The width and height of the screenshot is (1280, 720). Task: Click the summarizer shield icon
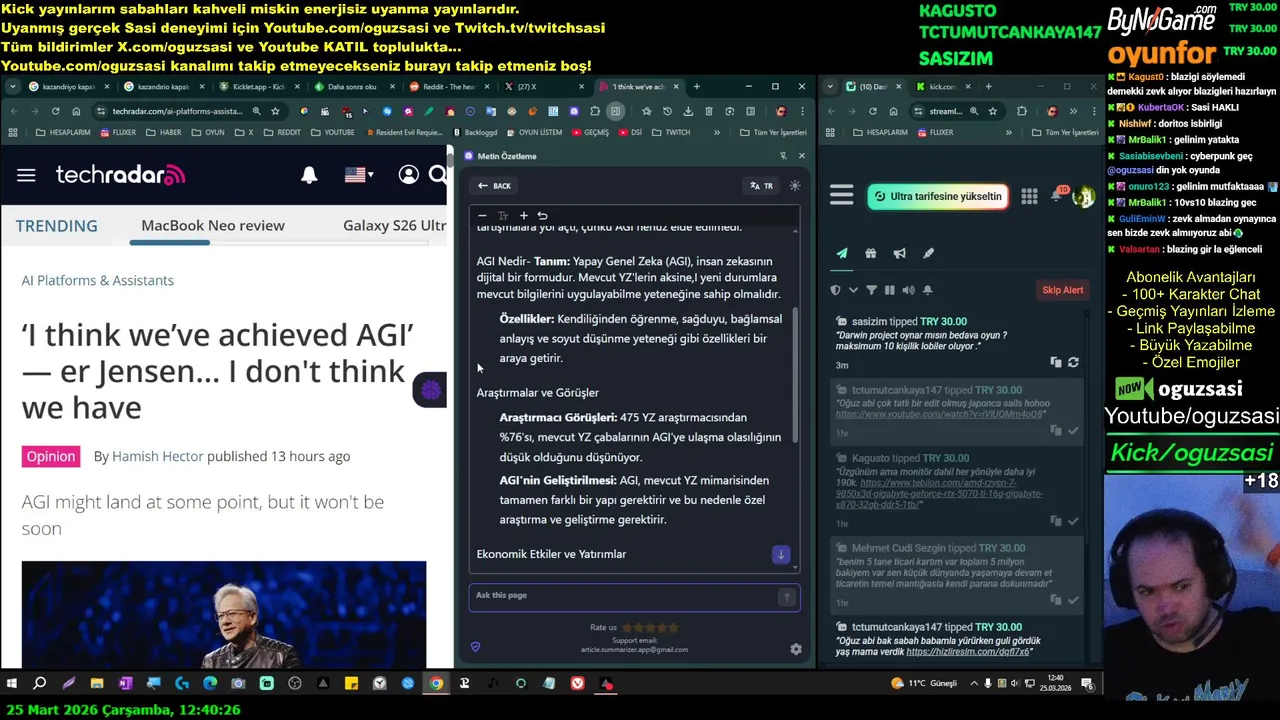tap(475, 647)
